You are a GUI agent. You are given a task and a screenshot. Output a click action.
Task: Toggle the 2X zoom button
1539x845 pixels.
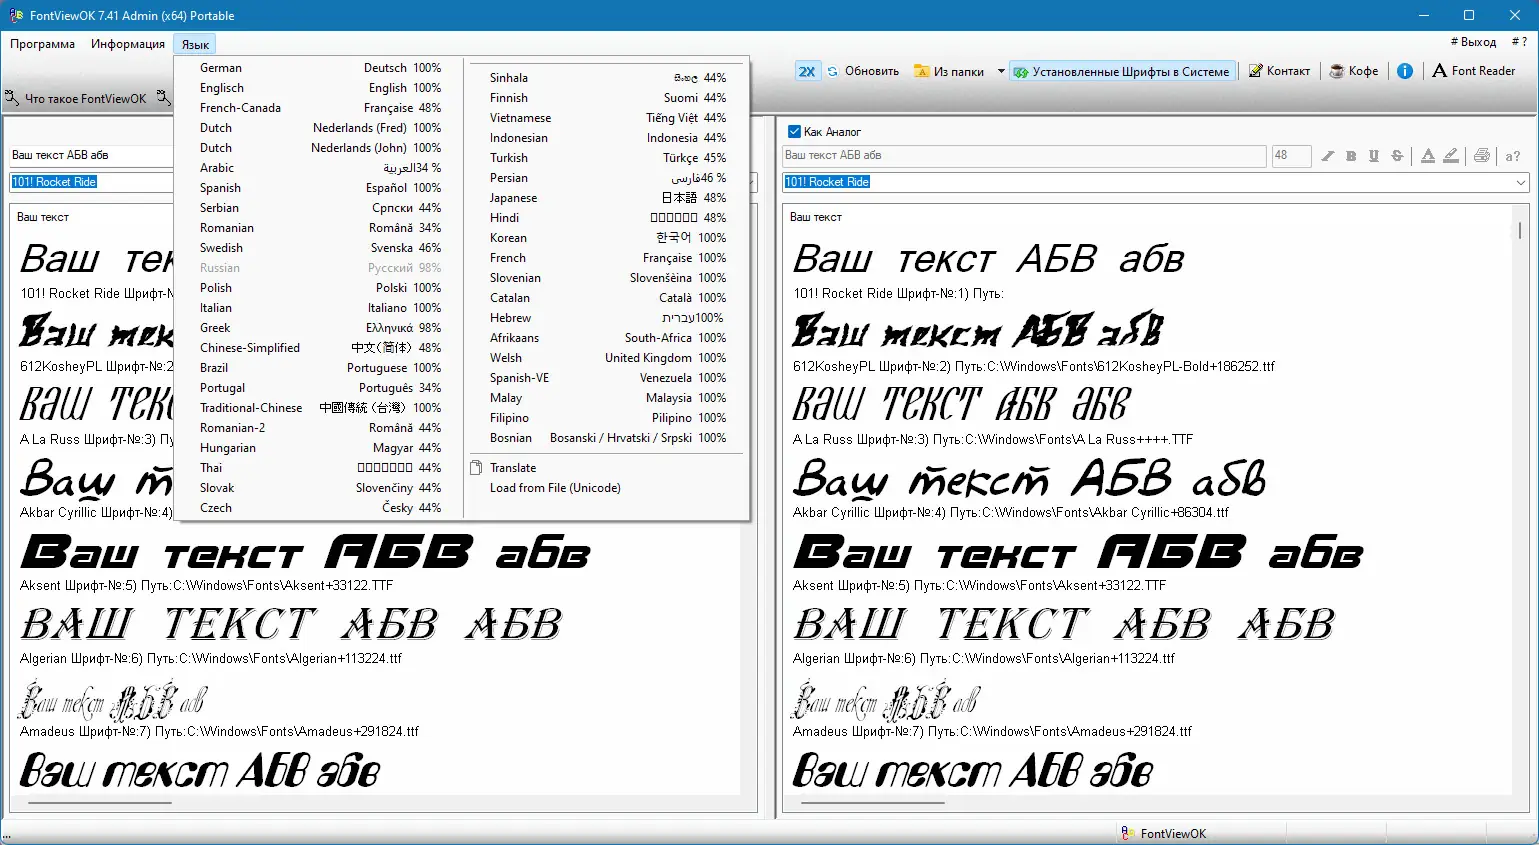(807, 71)
